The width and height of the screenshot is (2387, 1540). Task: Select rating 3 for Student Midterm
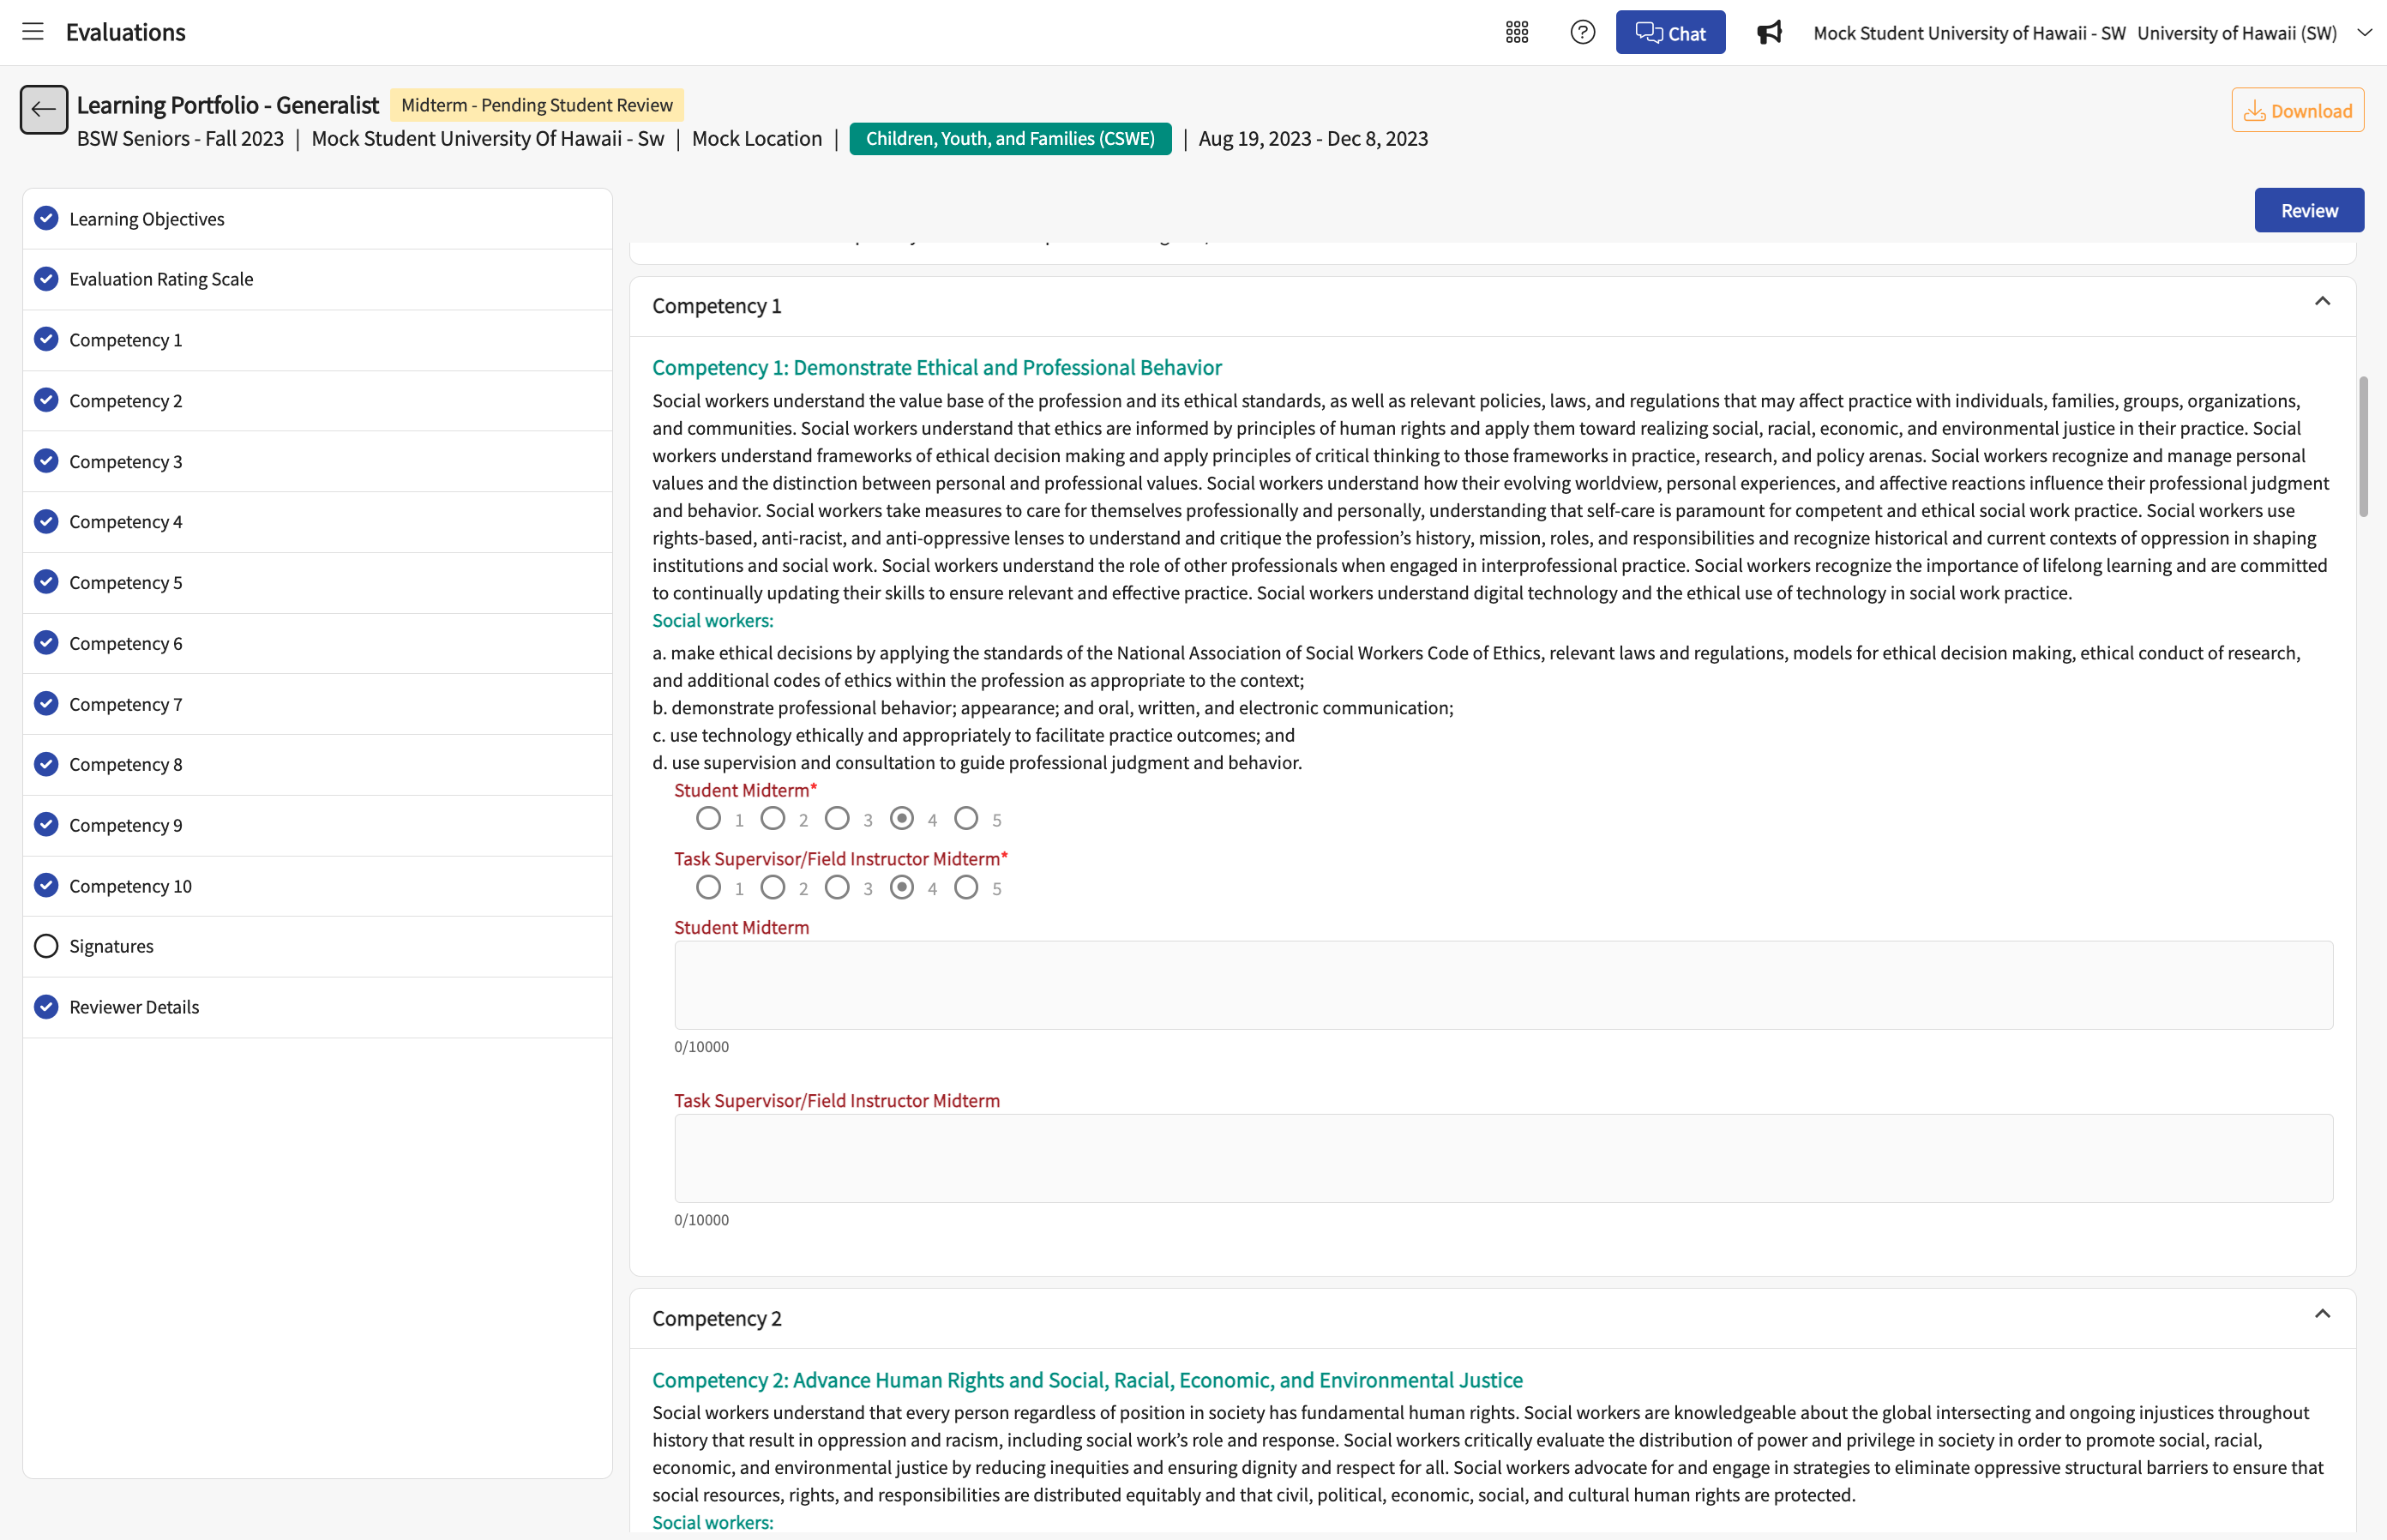[x=837, y=819]
